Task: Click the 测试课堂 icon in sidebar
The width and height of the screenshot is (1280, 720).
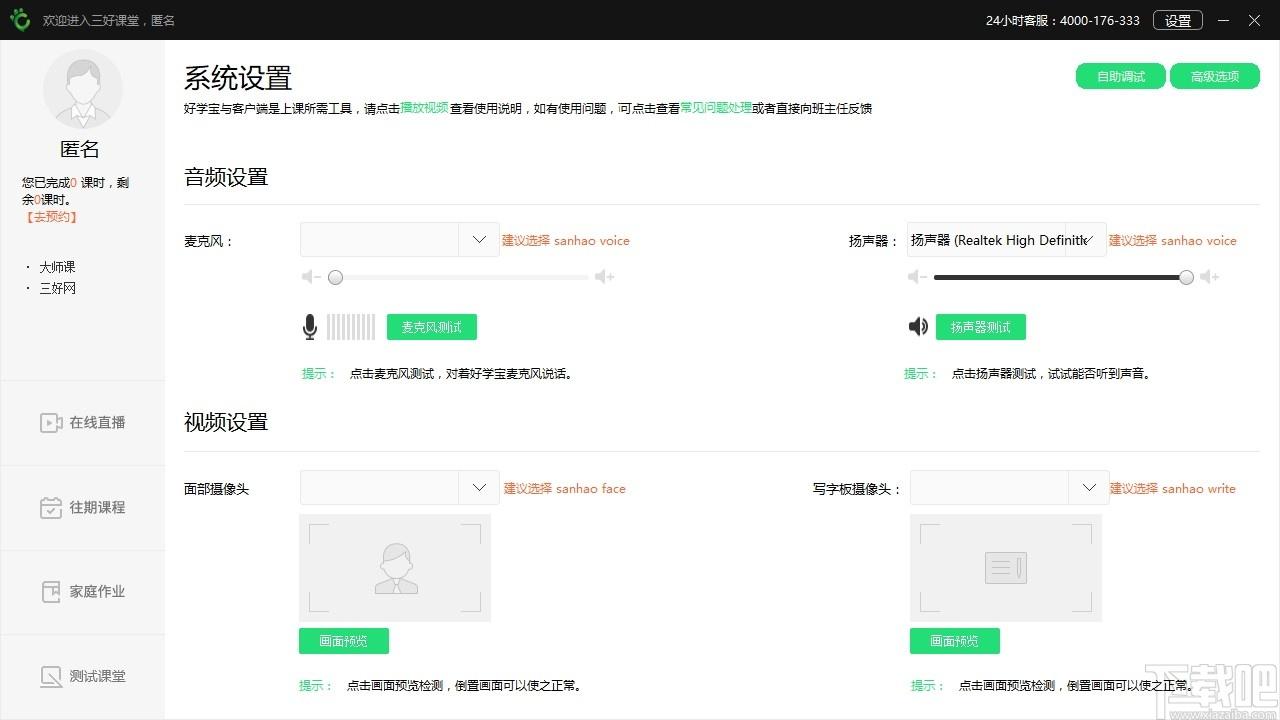Action: pyautogui.click(x=51, y=677)
